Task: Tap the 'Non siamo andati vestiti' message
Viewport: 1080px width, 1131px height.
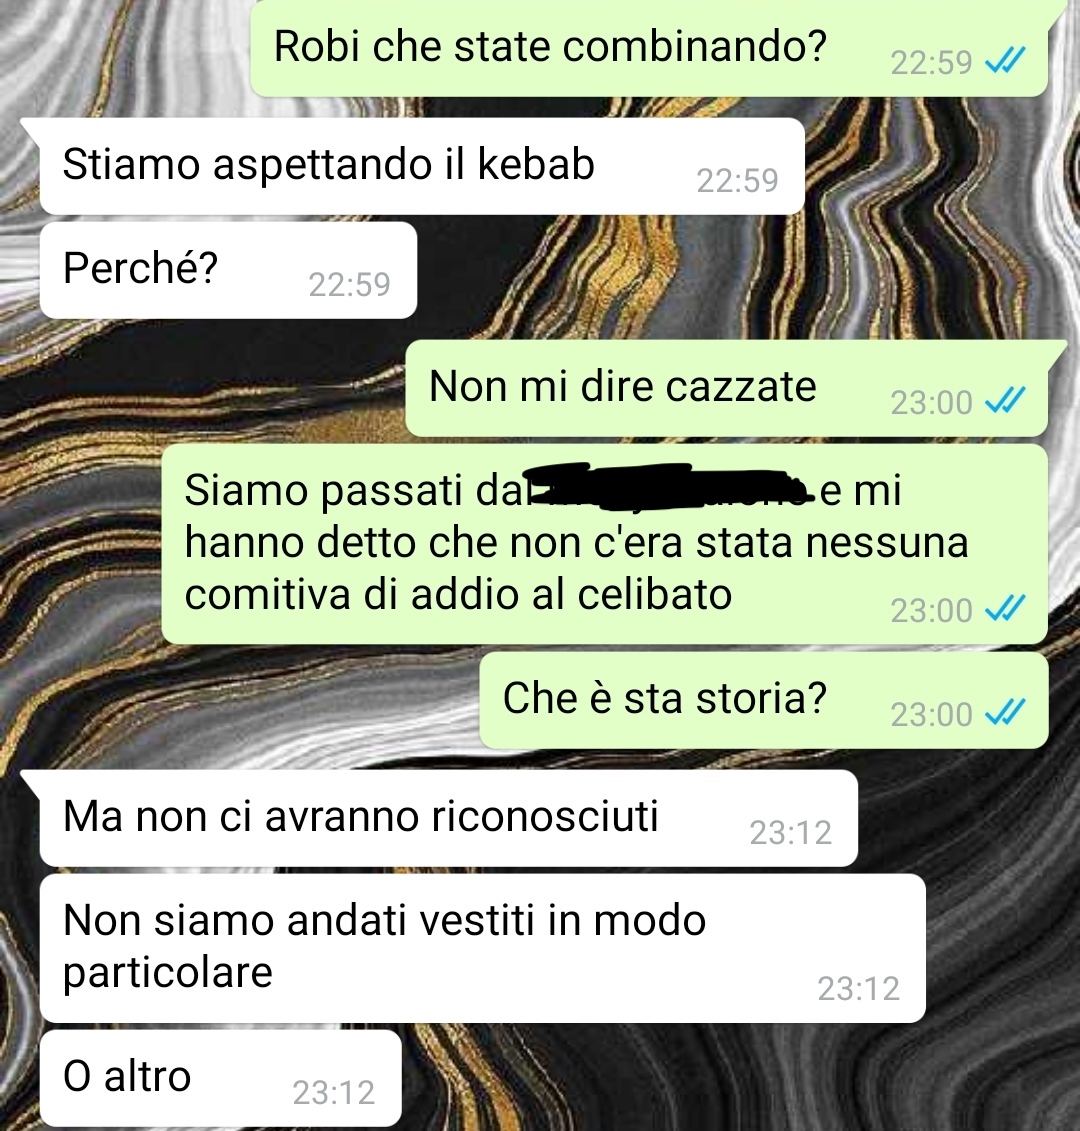Action: [x=483, y=948]
